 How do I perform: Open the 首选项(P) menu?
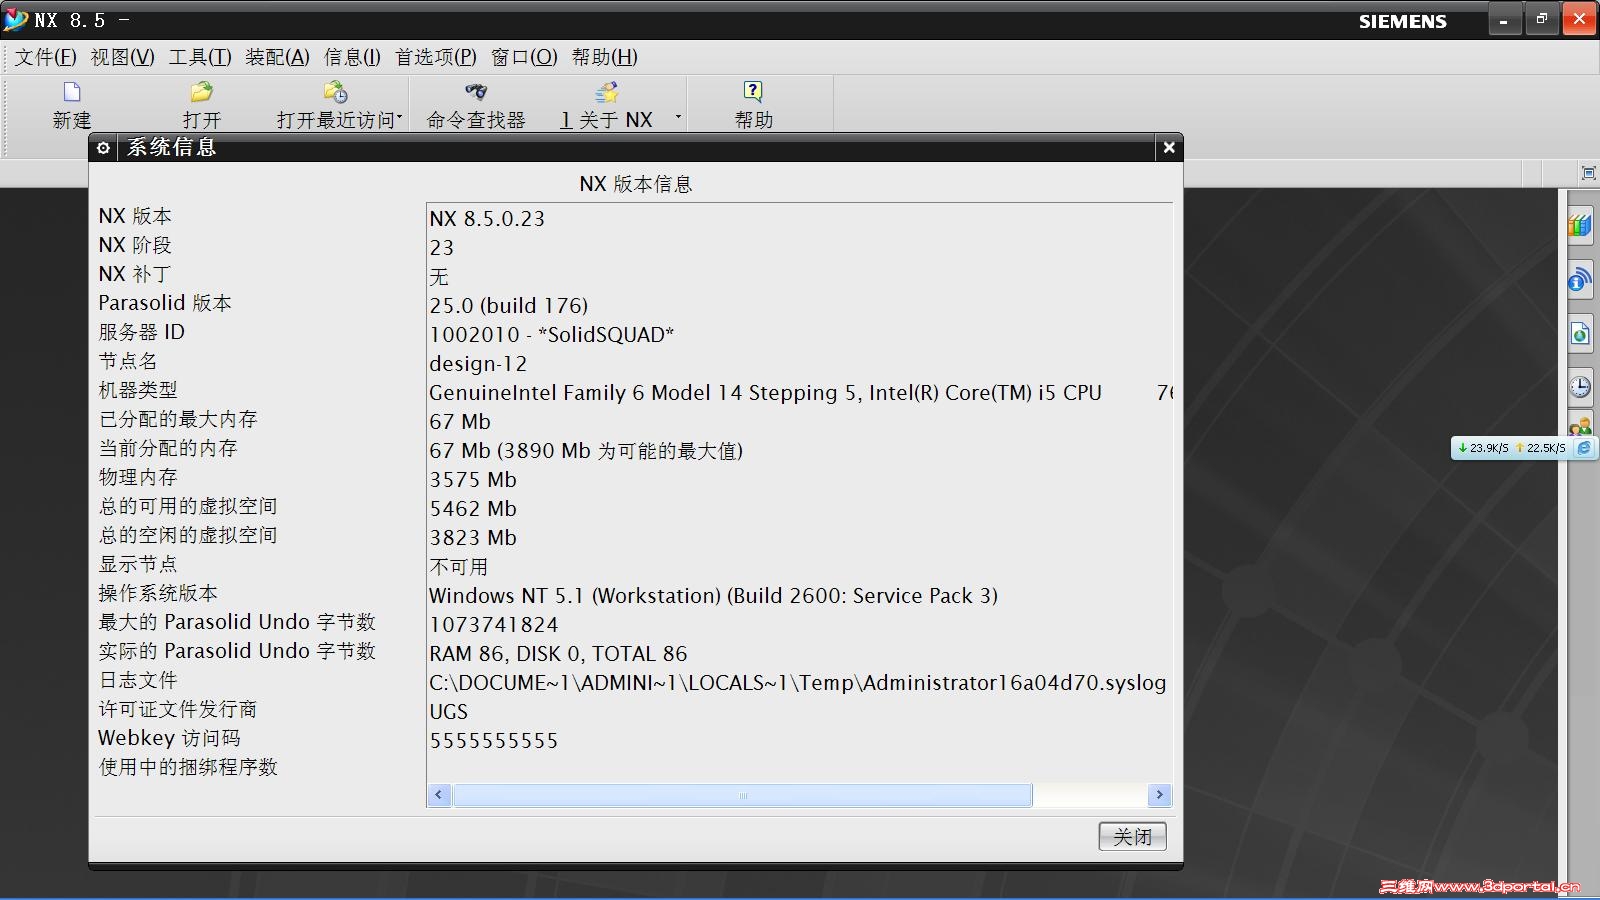[x=436, y=57]
